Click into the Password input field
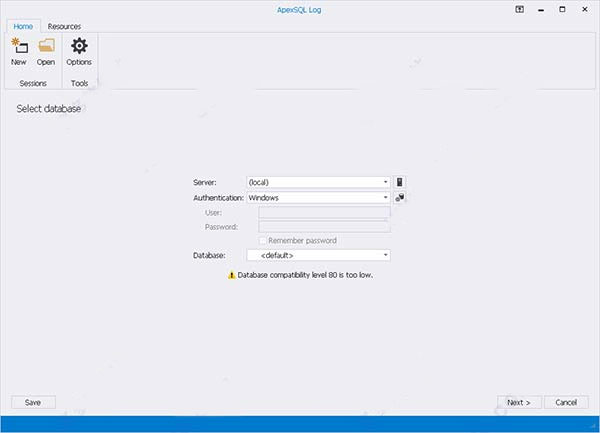Image resolution: width=600 pixels, height=433 pixels. click(x=324, y=227)
